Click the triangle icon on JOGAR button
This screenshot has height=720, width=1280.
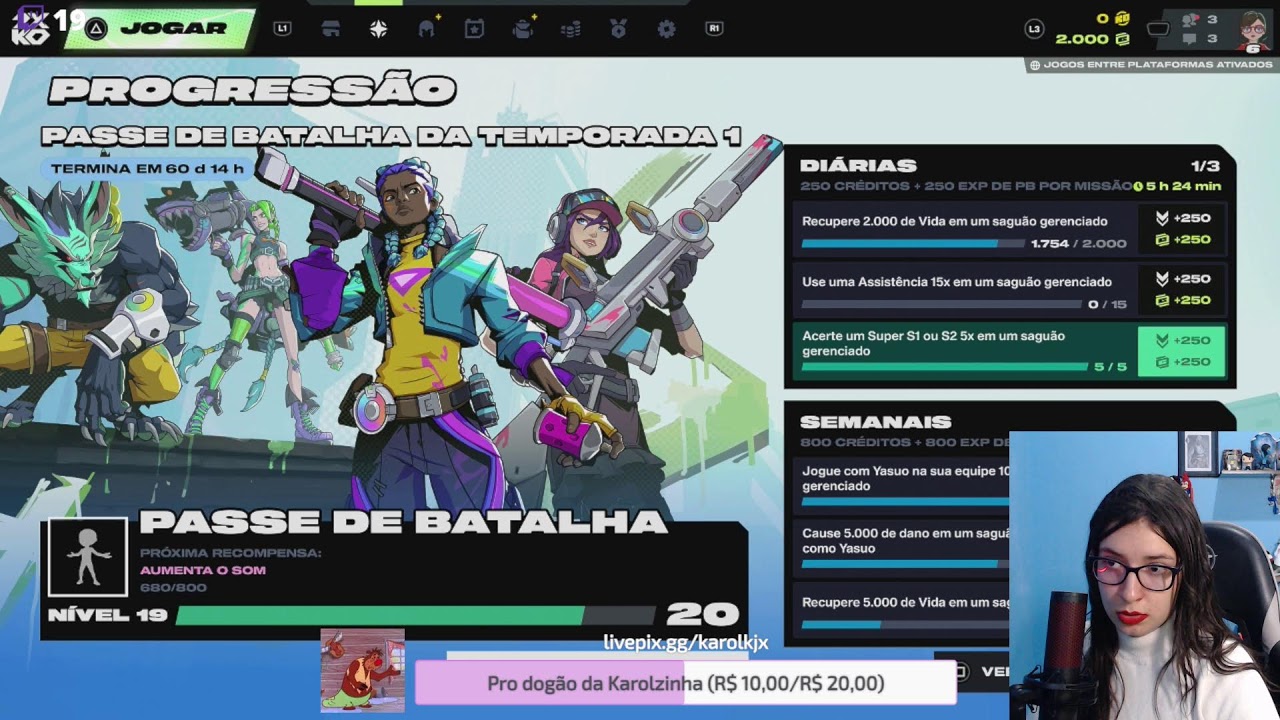tap(96, 29)
